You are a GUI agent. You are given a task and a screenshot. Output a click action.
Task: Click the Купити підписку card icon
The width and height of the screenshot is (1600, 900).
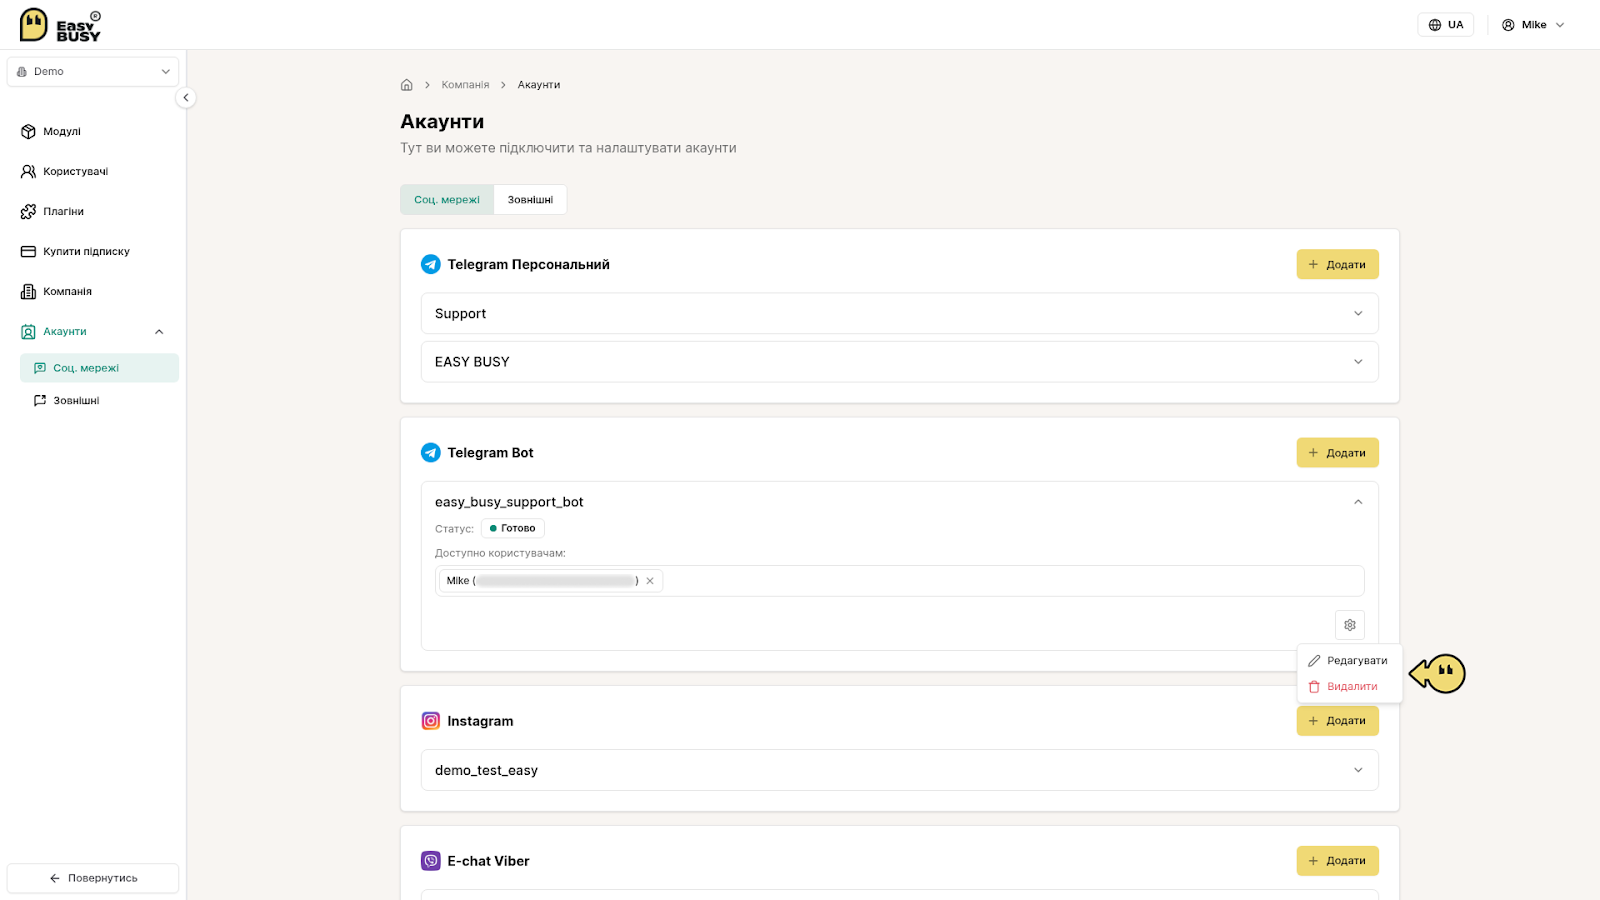point(28,251)
